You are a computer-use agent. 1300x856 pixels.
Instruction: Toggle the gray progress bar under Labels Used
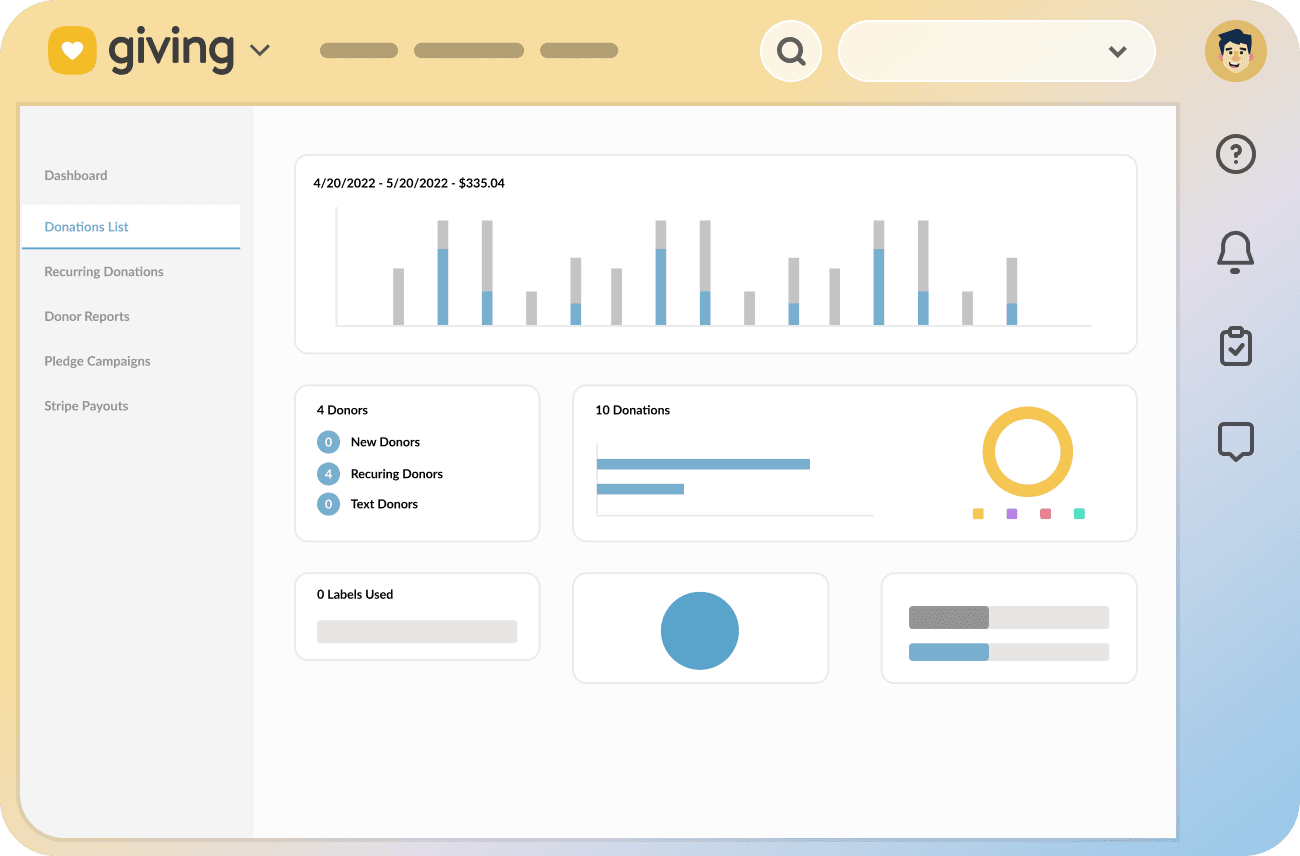(417, 631)
